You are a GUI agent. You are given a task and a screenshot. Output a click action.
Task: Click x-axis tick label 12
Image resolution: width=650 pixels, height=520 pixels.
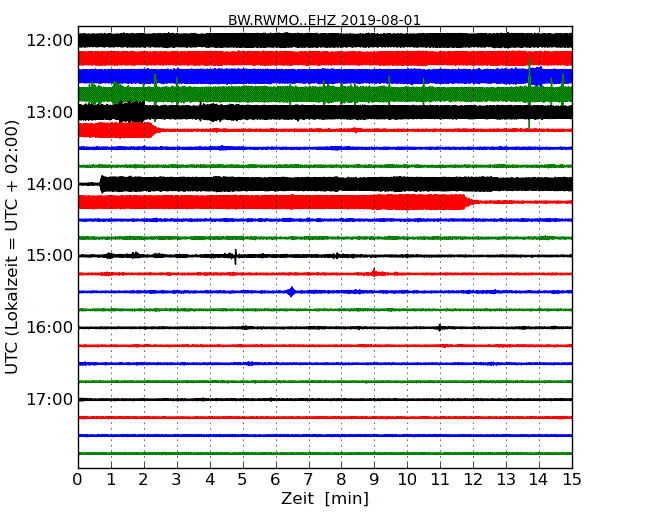473,479
